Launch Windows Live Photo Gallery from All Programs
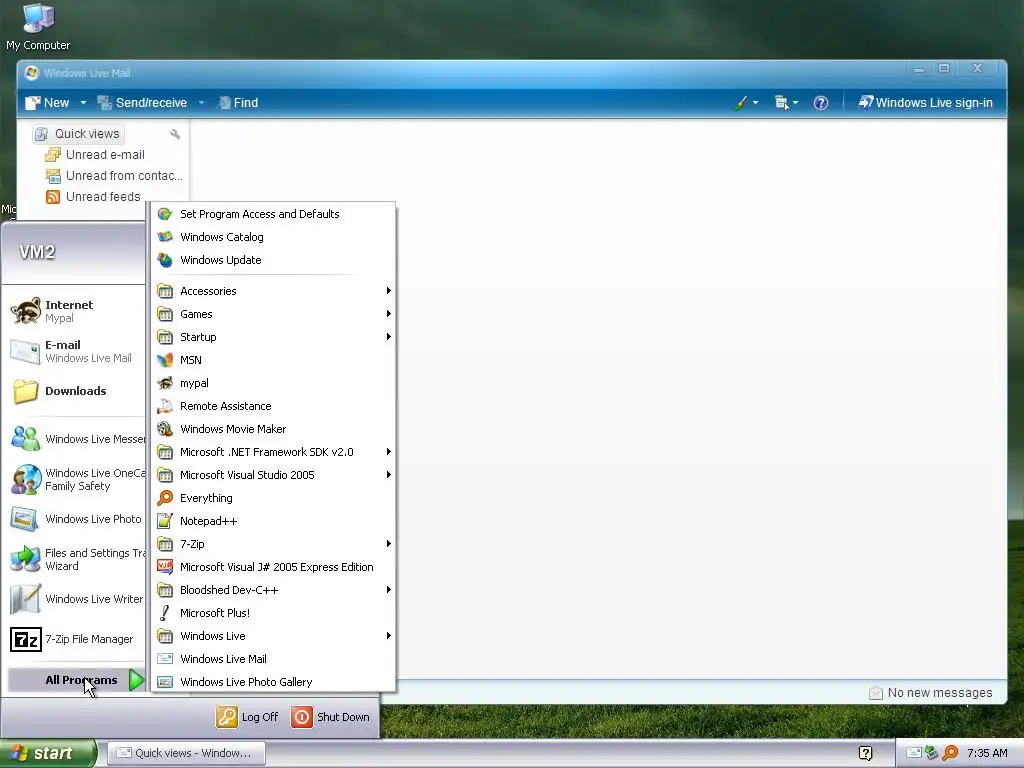Image resolution: width=1024 pixels, height=768 pixels. tap(273, 682)
